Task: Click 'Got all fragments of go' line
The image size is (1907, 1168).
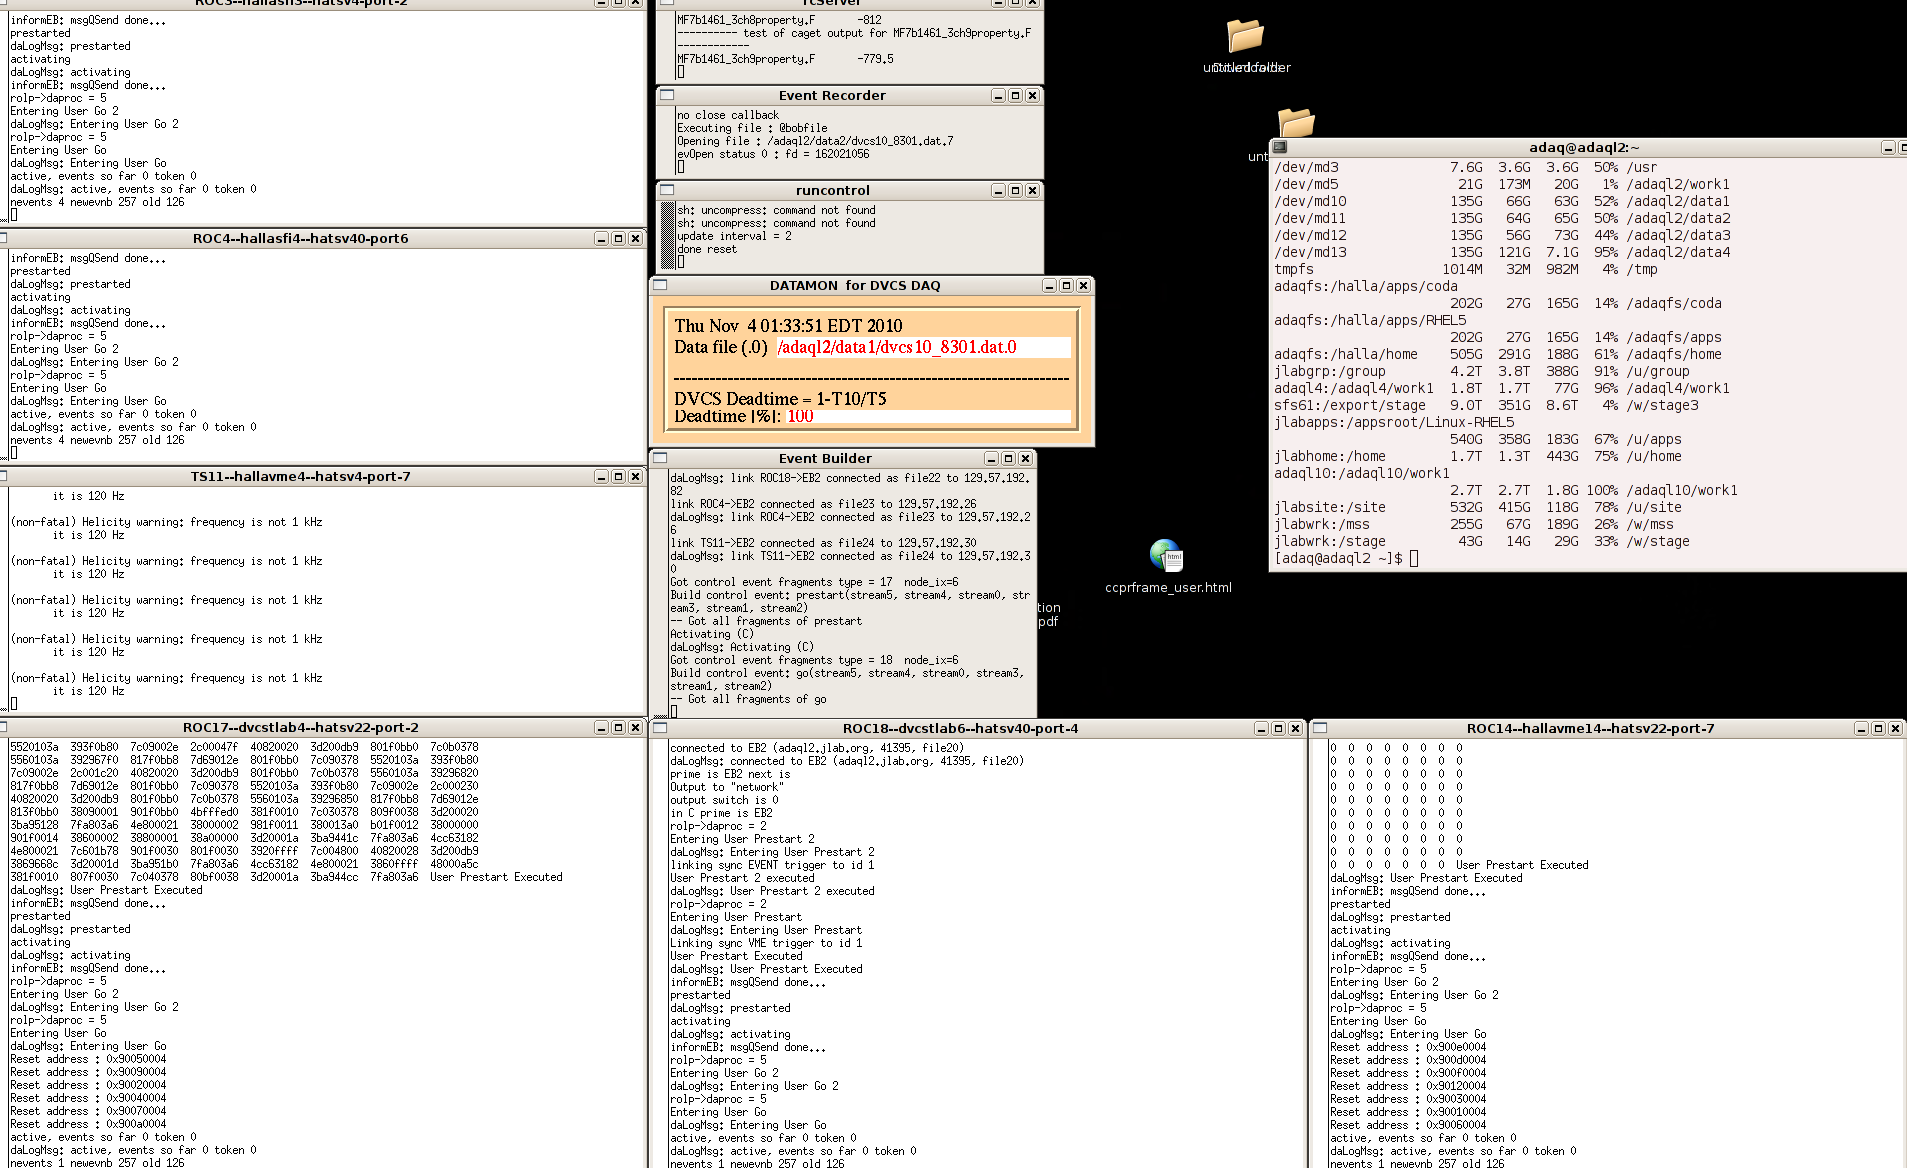Action: click(748, 699)
